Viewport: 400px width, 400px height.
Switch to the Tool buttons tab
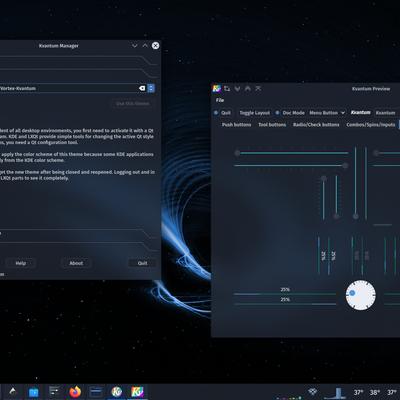[x=272, y=124]
